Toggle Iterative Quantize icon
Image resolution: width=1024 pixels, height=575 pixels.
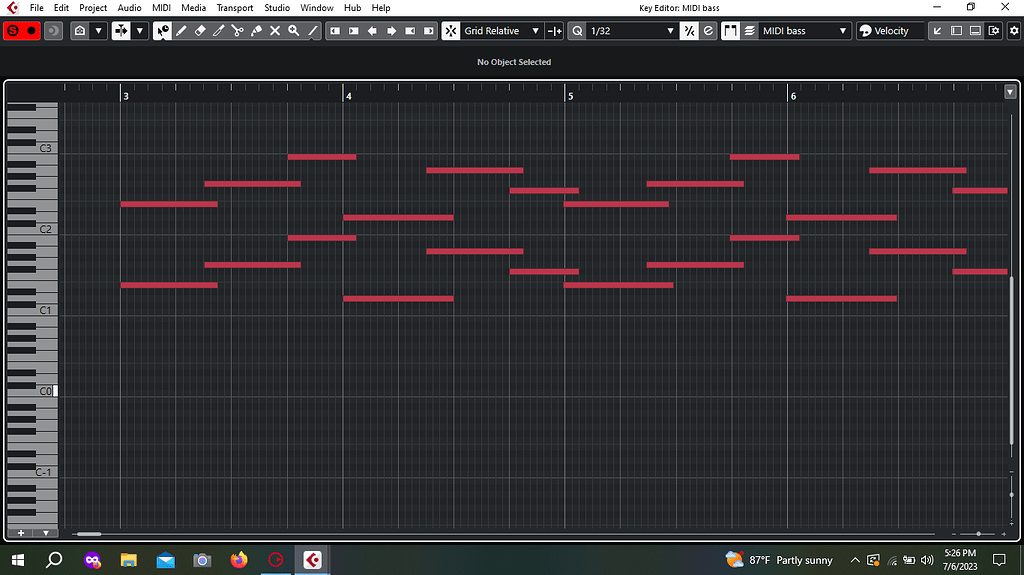(689, 31)
